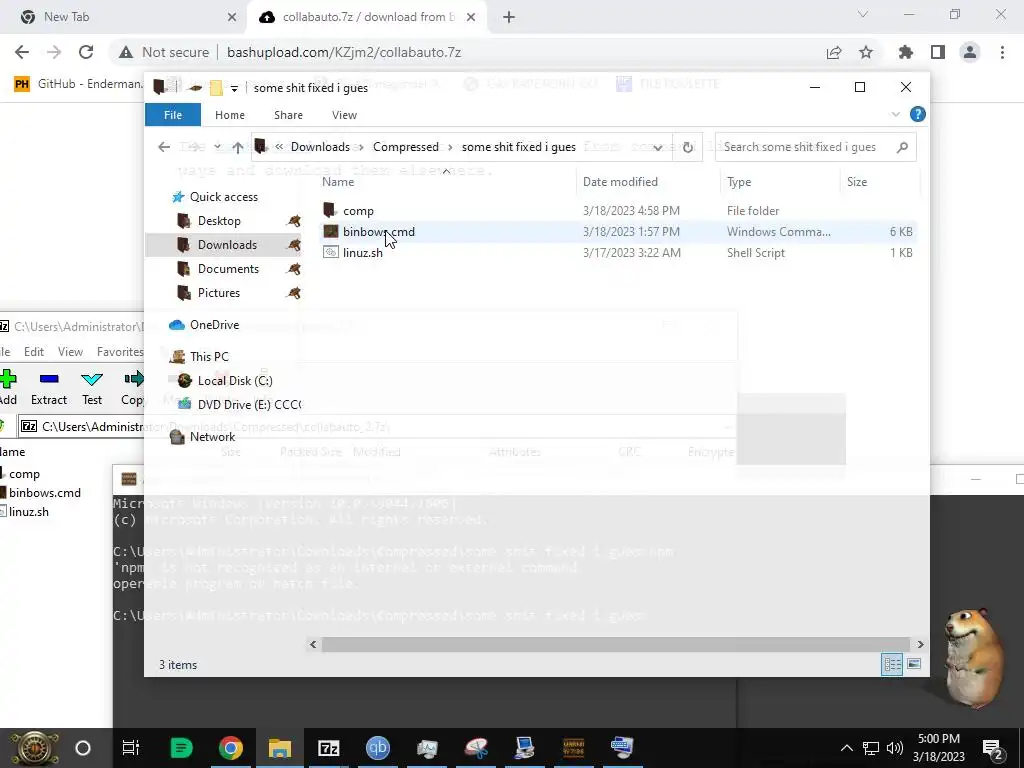This screenshot has height=768, width=1024.
Task: Open the Quick Access Toolbar customize dropdown
Action: (x=234, y=88)
